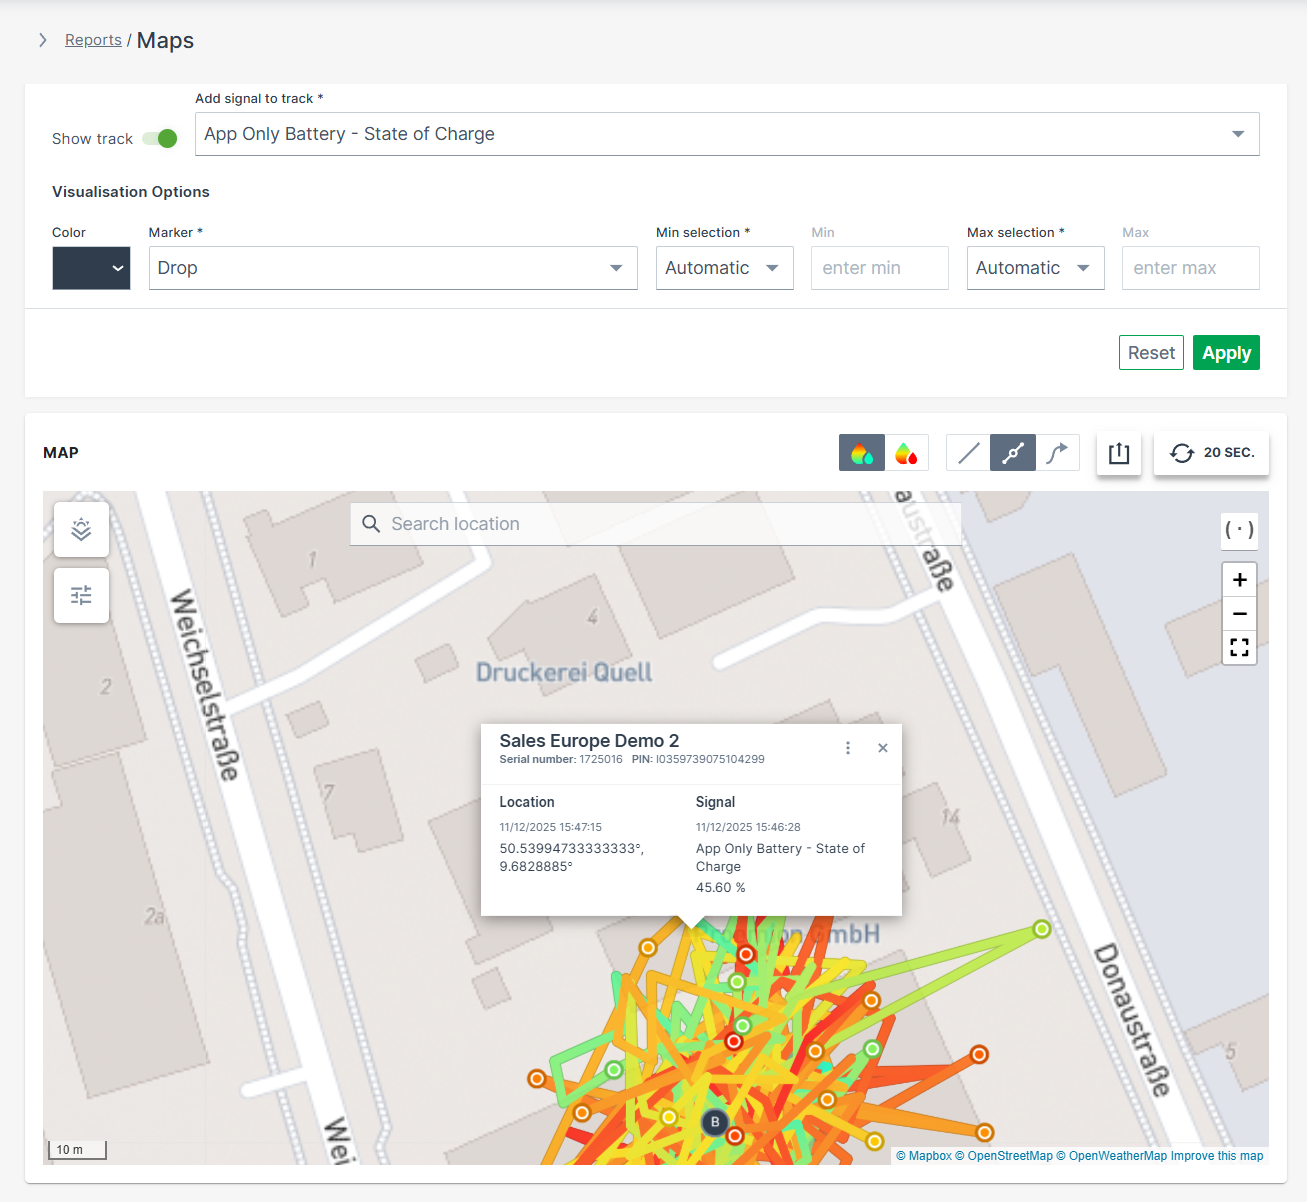Expand the Marker dropdown showing Drop
This screenshot has height=1202, width=1307.
[x=392, y=268]
